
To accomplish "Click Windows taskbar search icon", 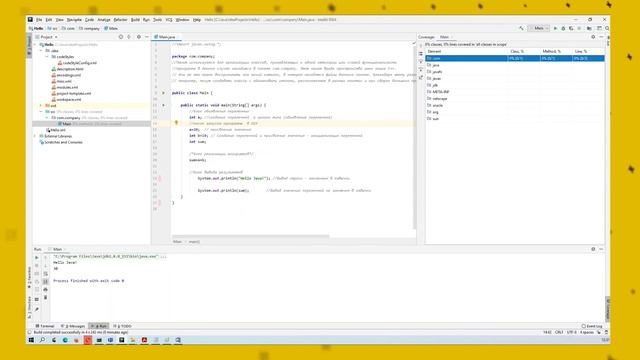I will point(42,340).
